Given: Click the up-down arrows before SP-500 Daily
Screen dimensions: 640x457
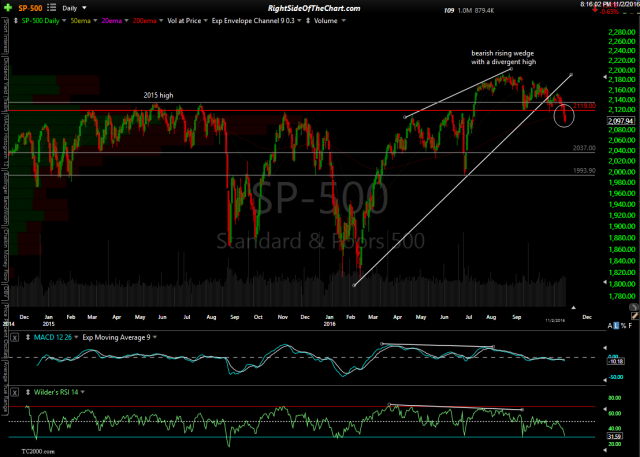Looking at the screenshot, I should (x=16, y=20).
